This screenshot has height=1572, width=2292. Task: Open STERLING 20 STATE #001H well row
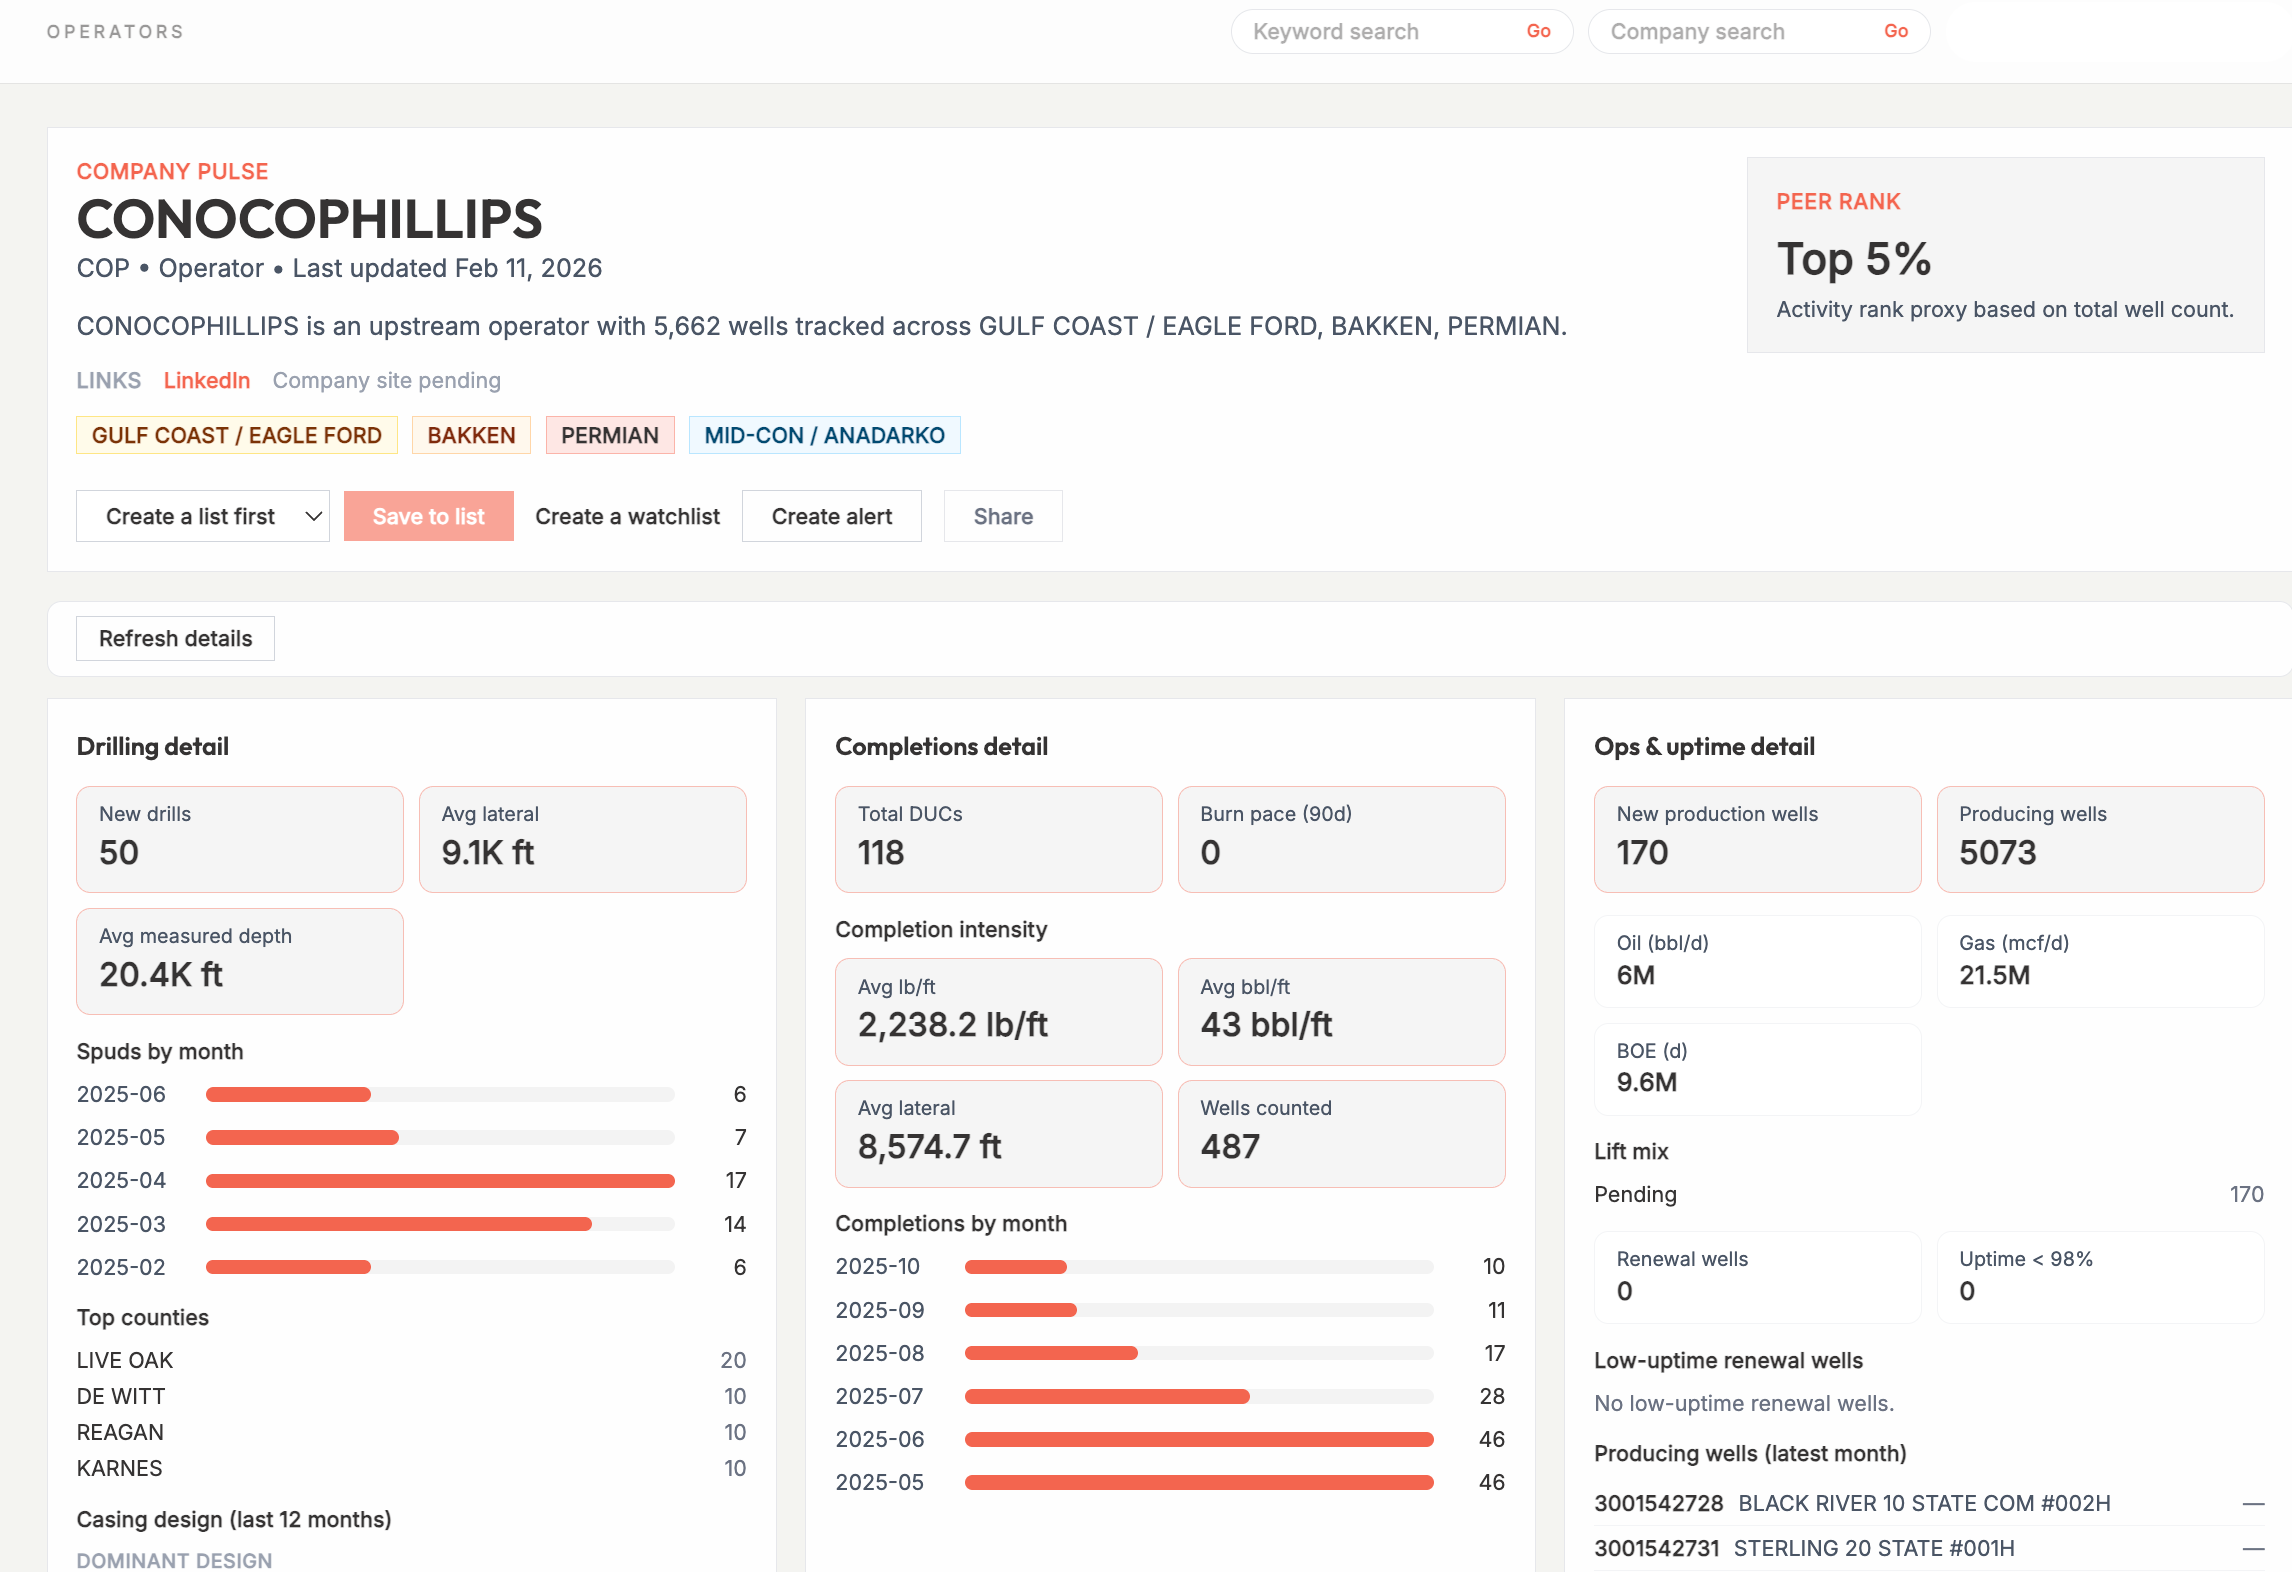click(x=1873, y=1548)
